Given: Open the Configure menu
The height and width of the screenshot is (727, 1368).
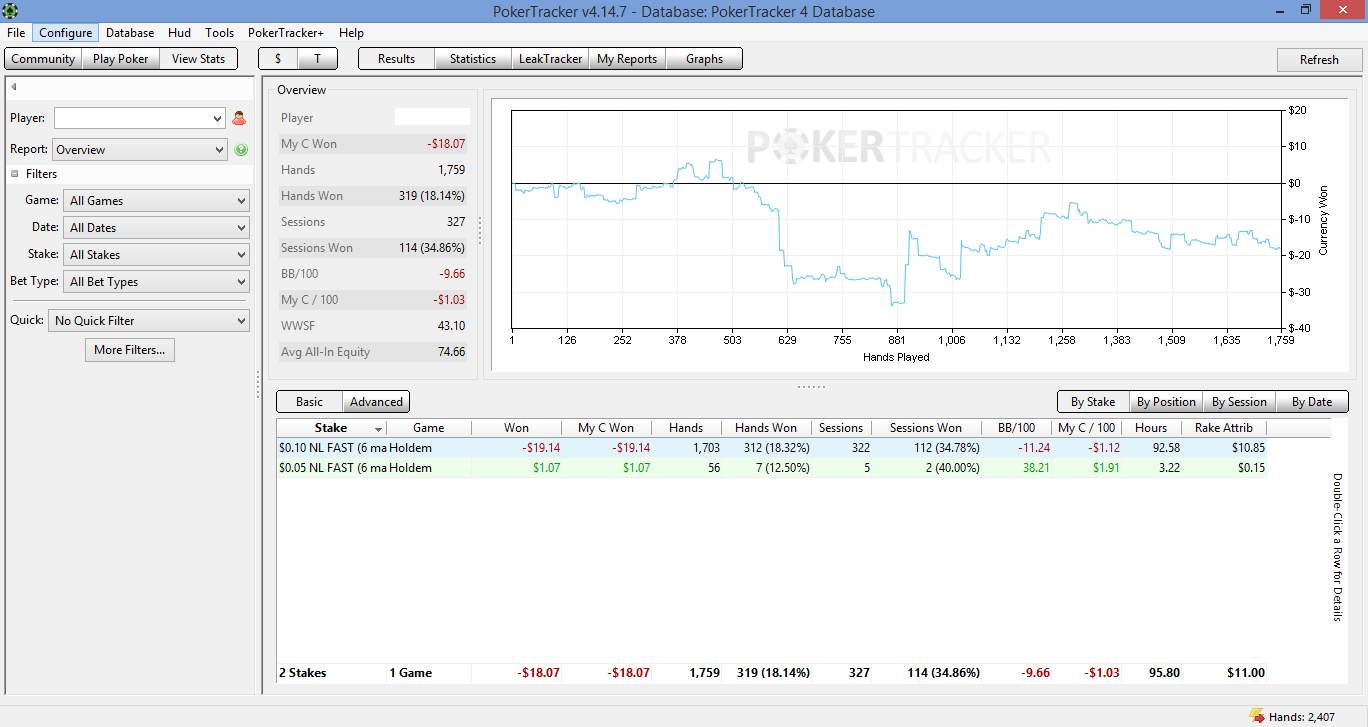Looking at the screenshot, I should (66, 33).
